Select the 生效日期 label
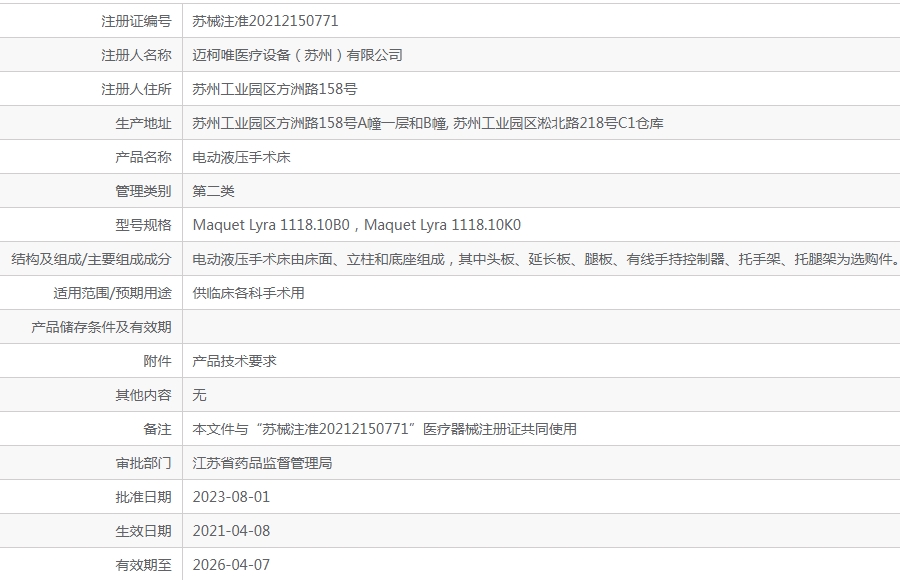Viewport: 900px width, 580px height. (x=143, y=531)
